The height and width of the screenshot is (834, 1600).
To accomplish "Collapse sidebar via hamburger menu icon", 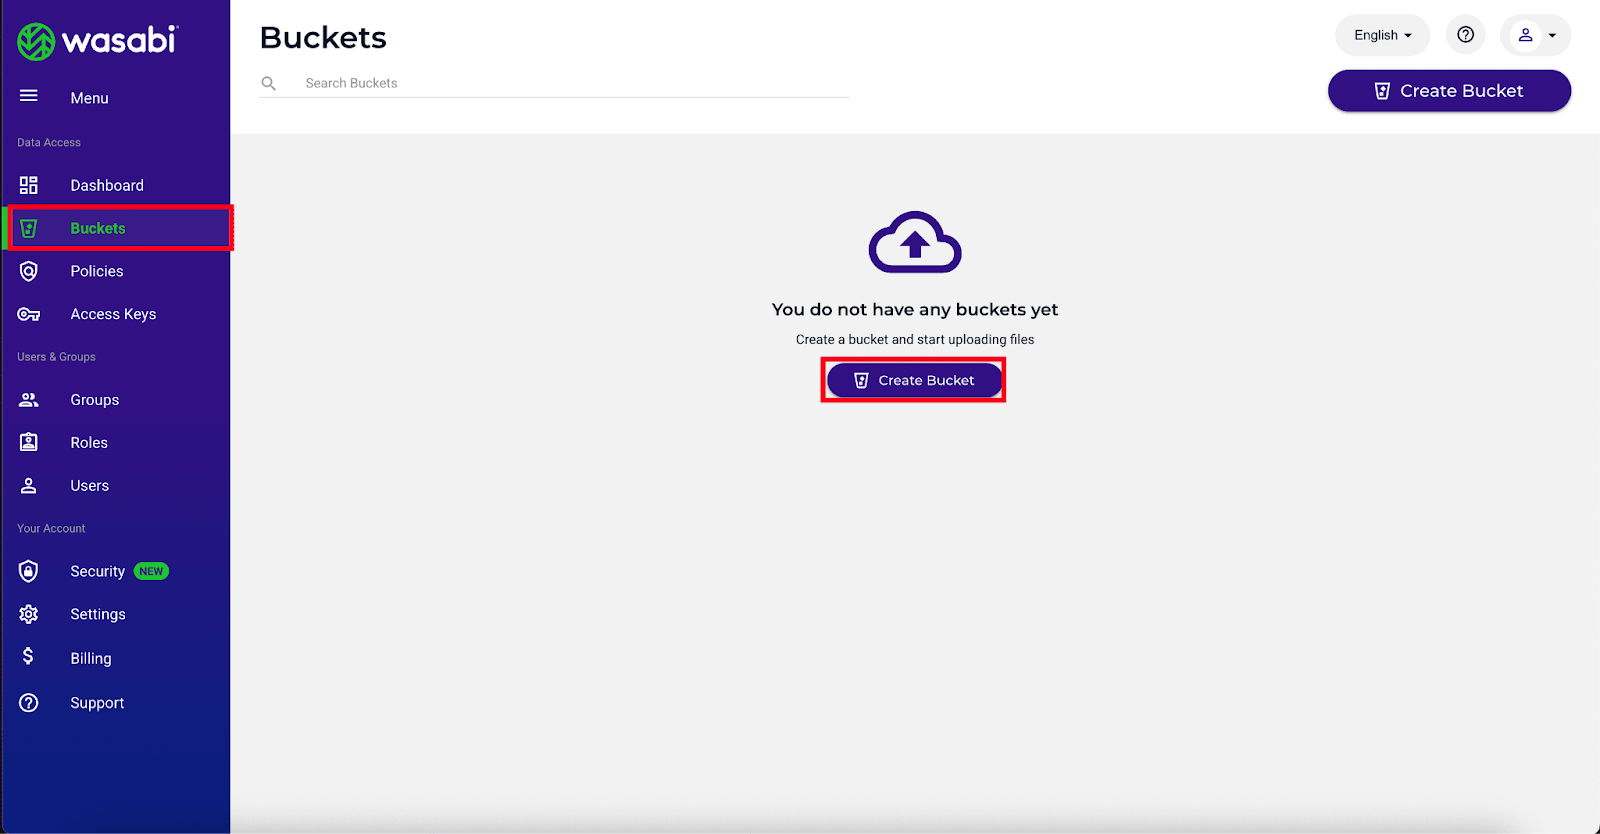I will pyautogui.click(x=29, y=96).
